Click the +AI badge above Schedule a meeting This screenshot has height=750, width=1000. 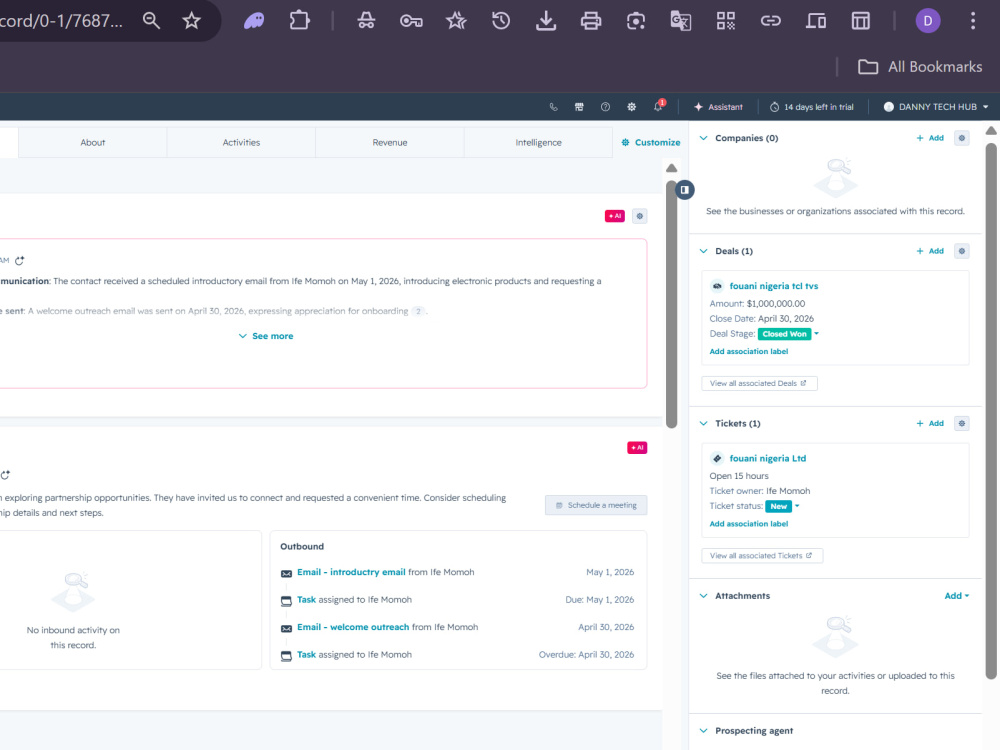point(637,448)
